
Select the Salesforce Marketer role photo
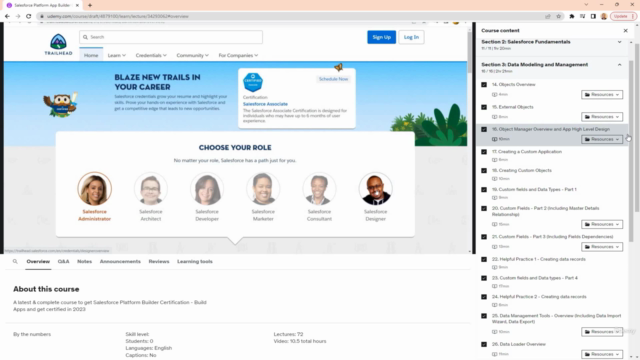pos(263,189)
